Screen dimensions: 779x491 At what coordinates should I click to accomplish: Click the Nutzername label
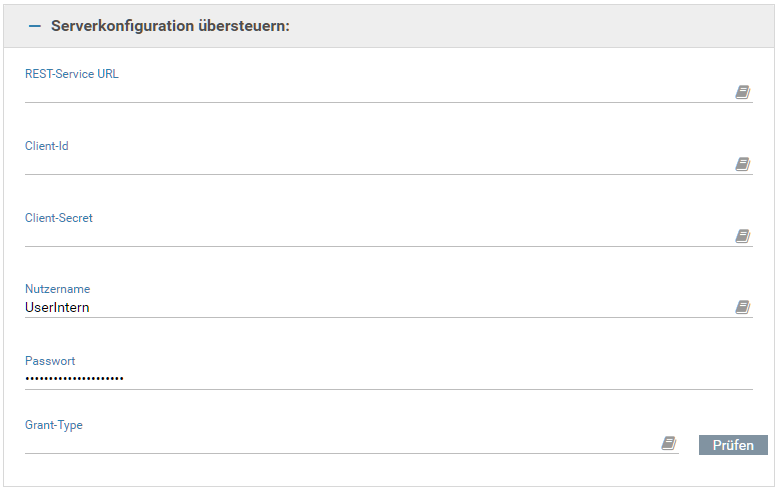coord(57,290)
